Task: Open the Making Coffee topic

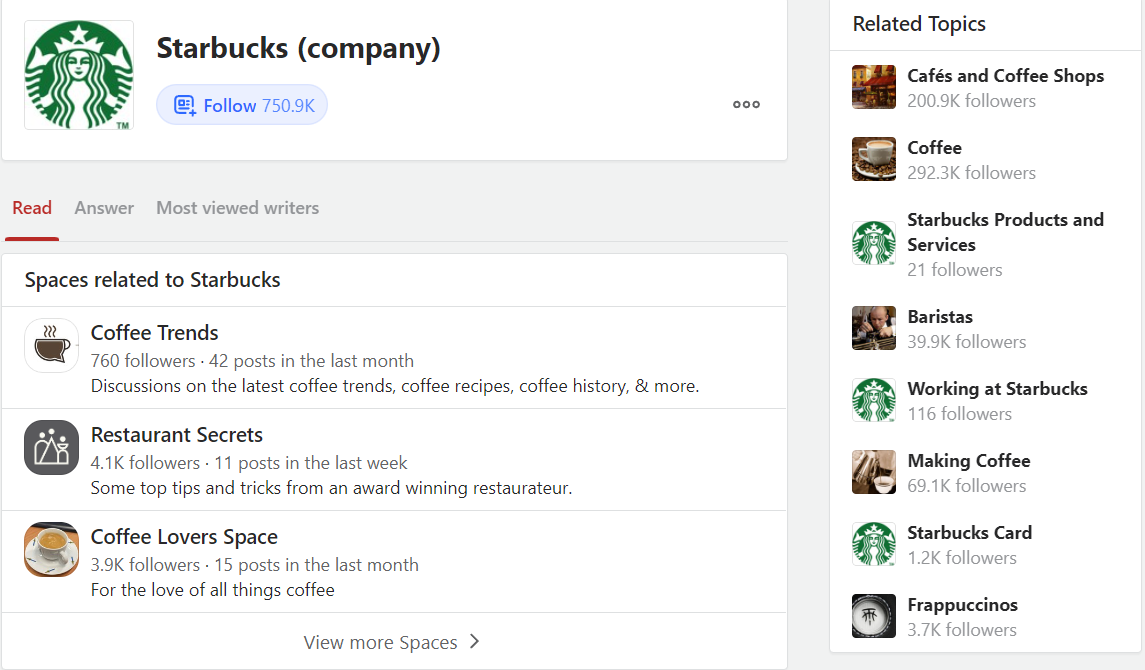Action: (969, 461)
